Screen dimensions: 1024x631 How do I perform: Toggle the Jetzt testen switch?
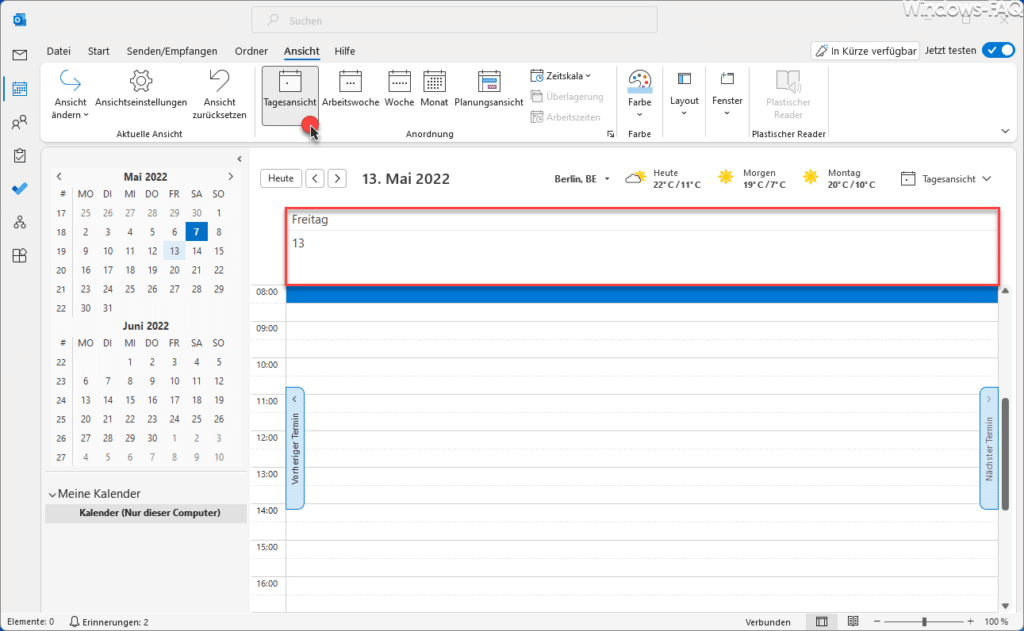click(999, 50)
